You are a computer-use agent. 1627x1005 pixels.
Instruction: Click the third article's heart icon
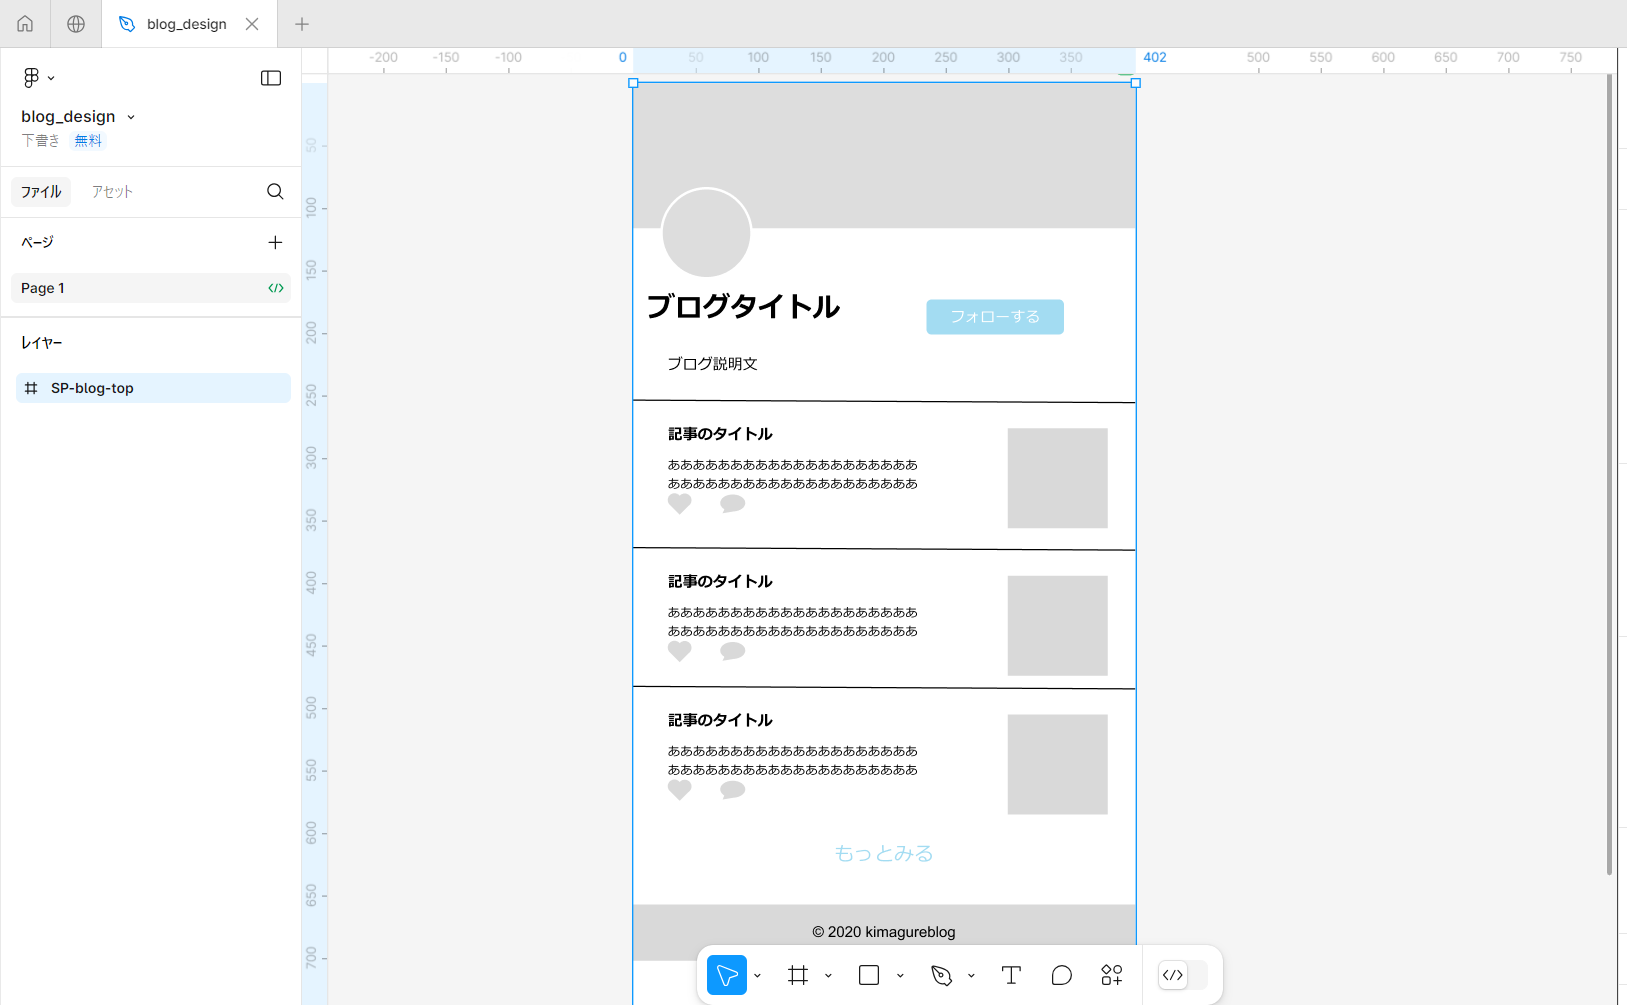pyautogui.click(x=680, y=790)
